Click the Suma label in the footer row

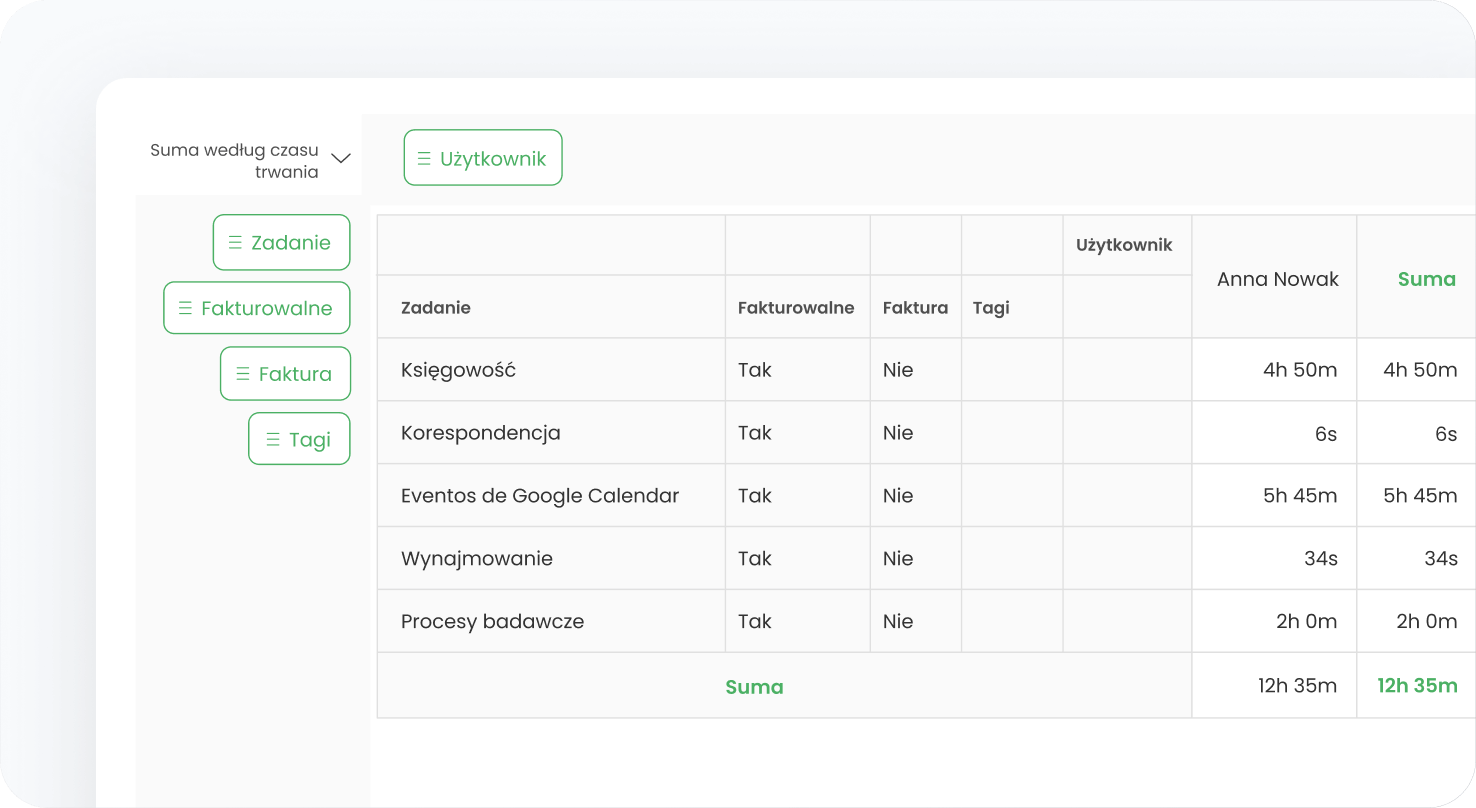754,687
